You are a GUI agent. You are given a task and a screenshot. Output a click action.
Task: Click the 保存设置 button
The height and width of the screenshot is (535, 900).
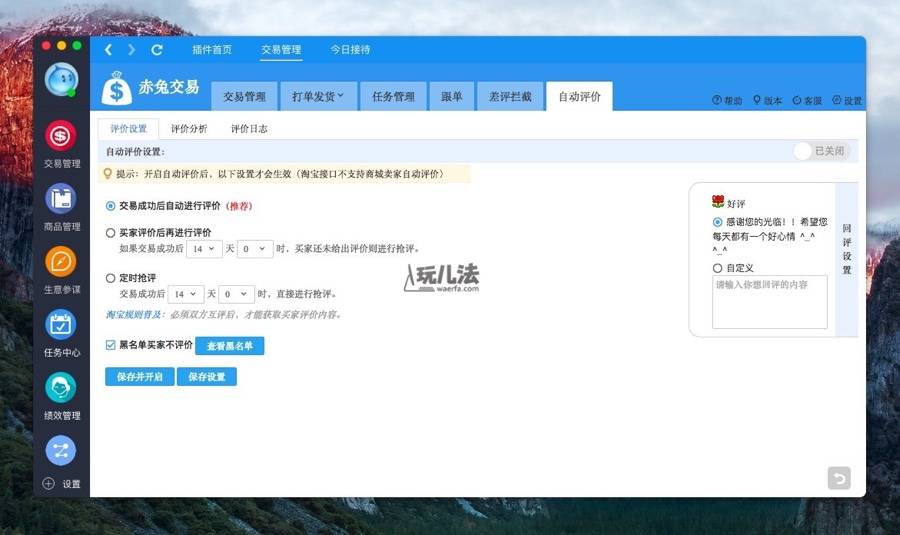207,377
